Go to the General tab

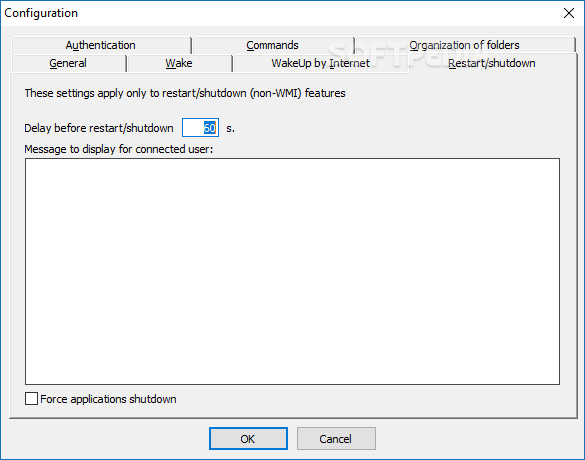(68, 63)
